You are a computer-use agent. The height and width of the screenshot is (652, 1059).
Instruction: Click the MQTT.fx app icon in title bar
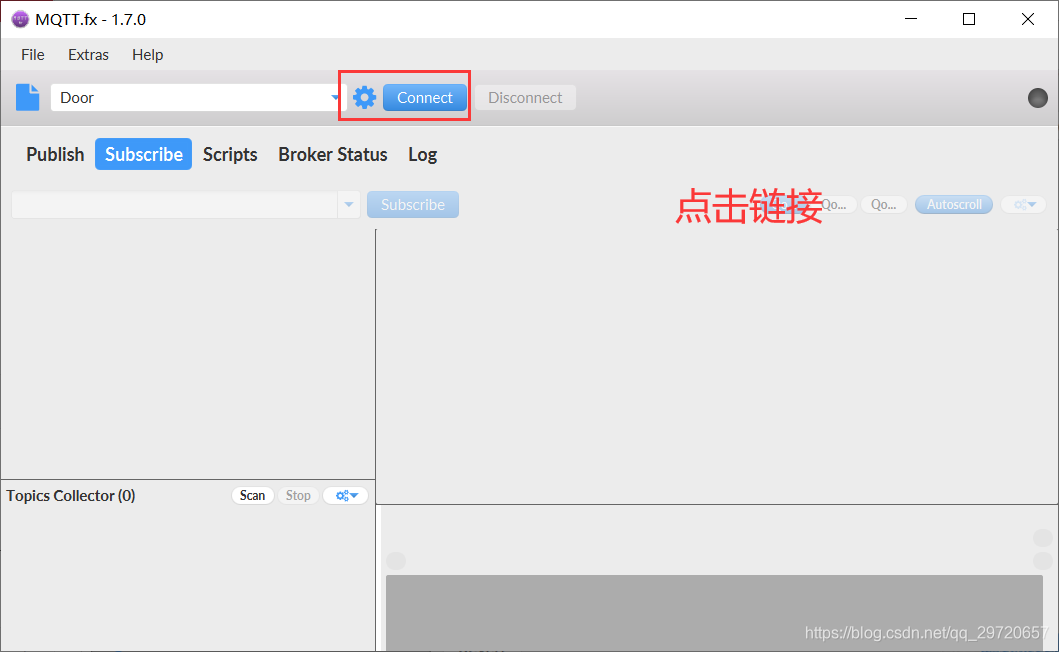point(20,19)
